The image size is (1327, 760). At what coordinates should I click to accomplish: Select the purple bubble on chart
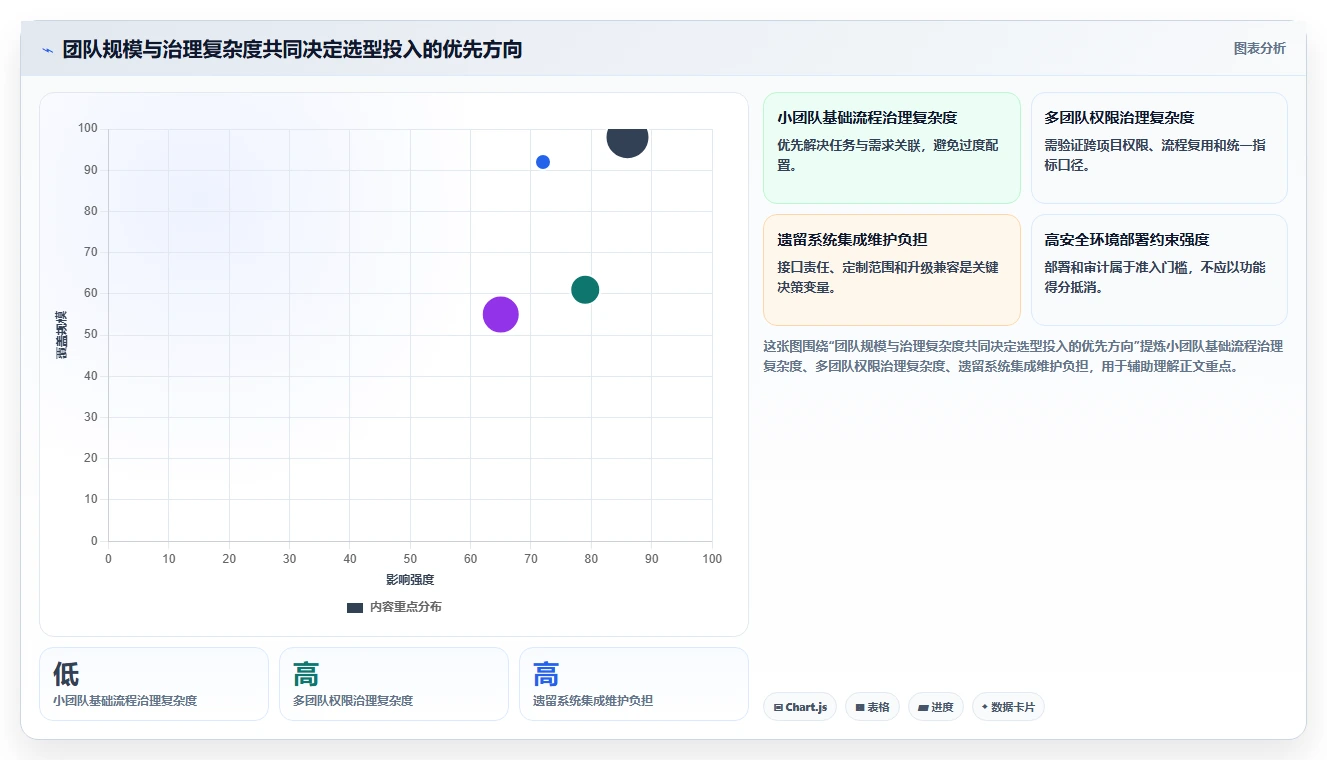500,314
